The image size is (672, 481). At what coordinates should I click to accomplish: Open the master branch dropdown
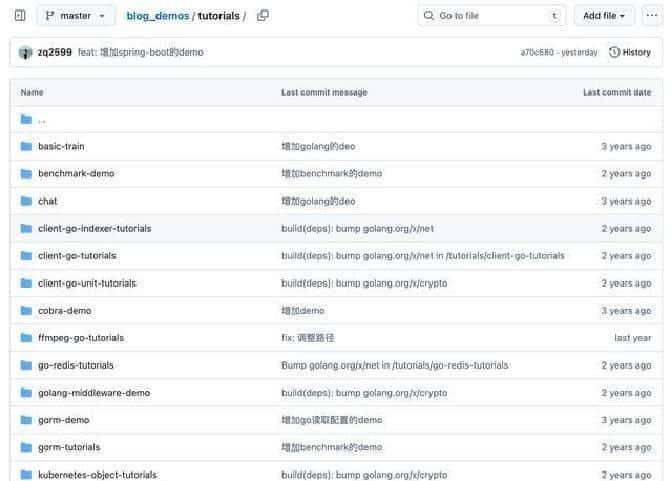[x=75, y=16]
